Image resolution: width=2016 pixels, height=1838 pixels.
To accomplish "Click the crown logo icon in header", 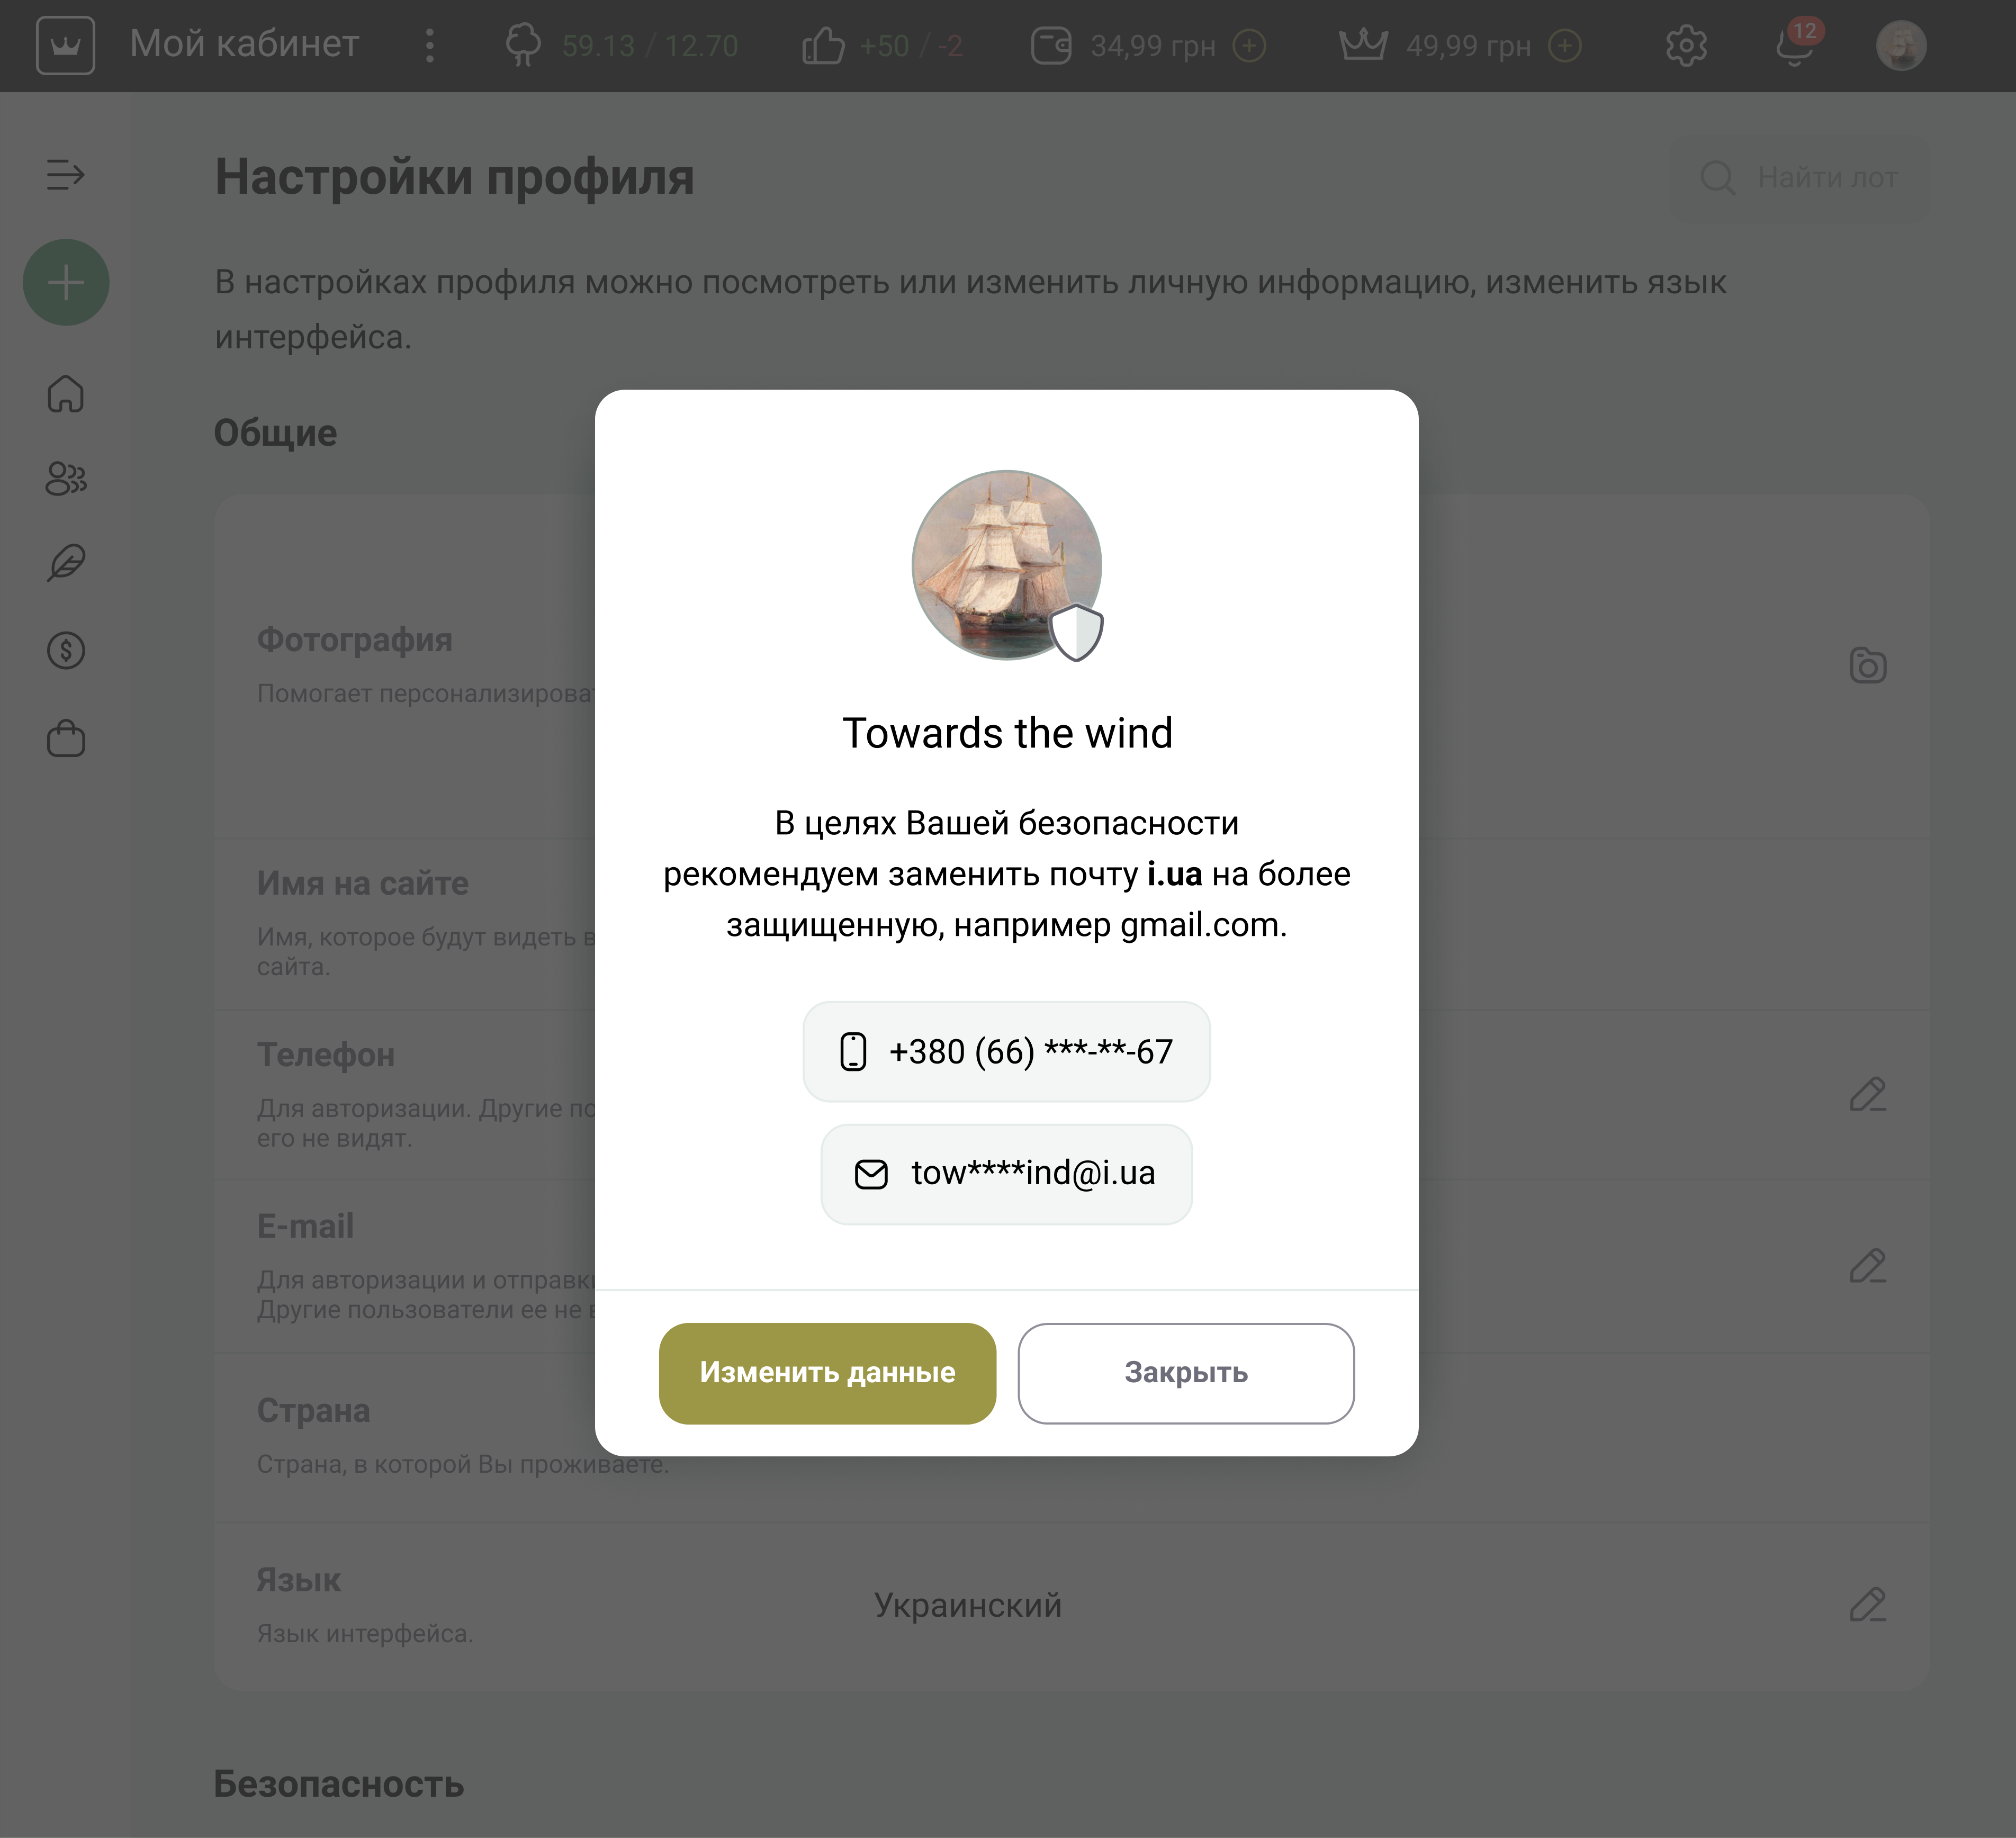I will [x=65, y=45].
